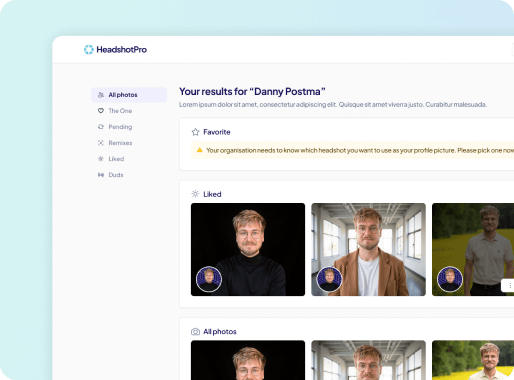Image resolution: width=514 pixels, height=380 pixels.
Task: Open yellow flower field photo under All photos
Action: 473,360
